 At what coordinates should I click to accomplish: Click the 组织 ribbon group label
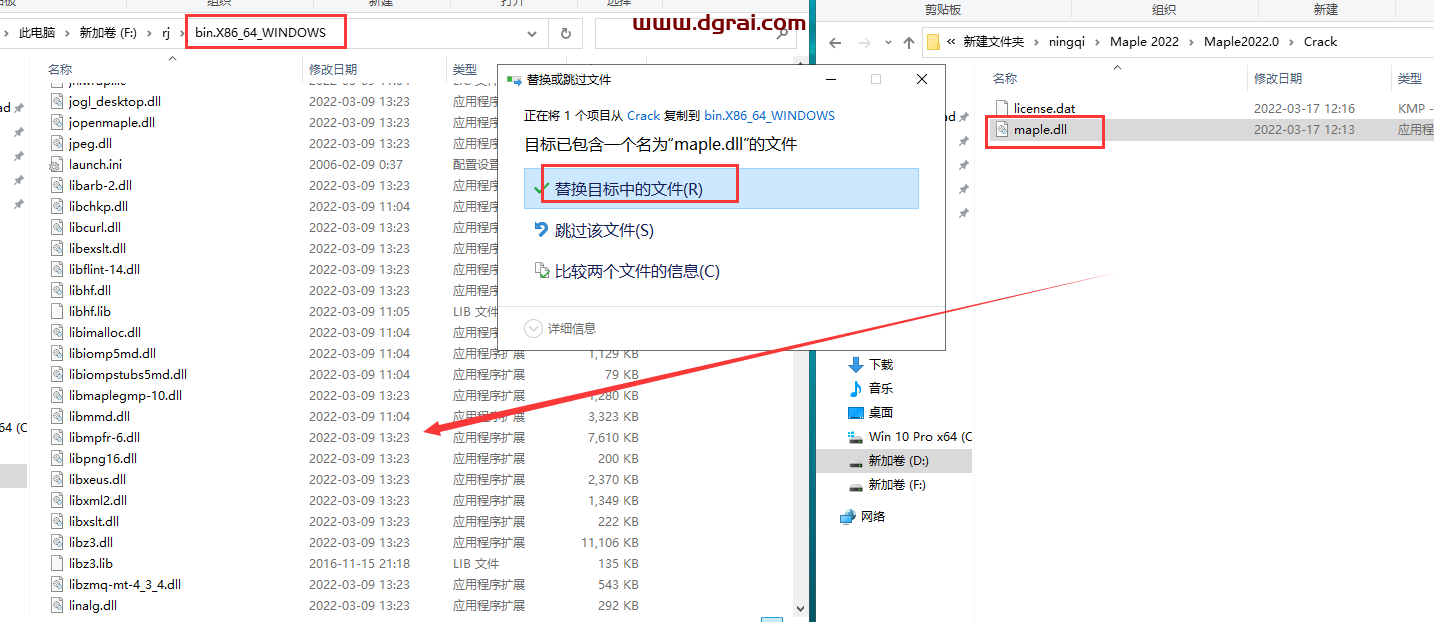[1163, 8]
